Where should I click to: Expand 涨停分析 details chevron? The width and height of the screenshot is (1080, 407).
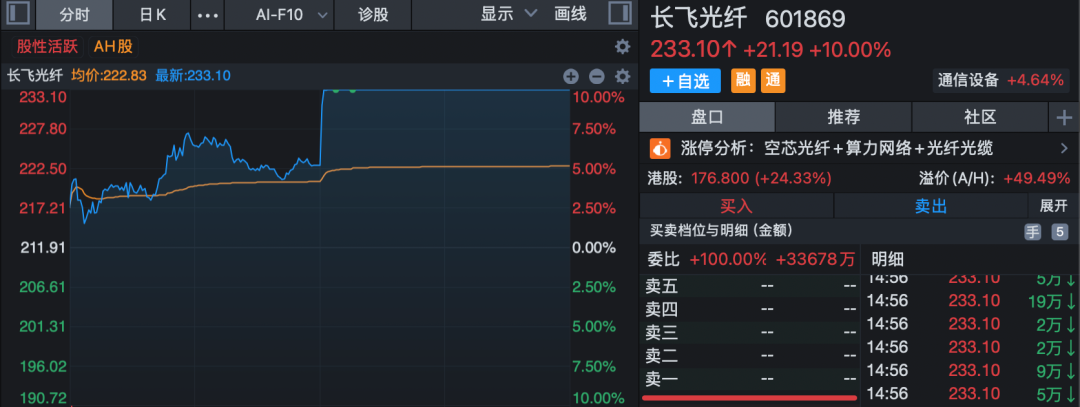(1063, 148)
